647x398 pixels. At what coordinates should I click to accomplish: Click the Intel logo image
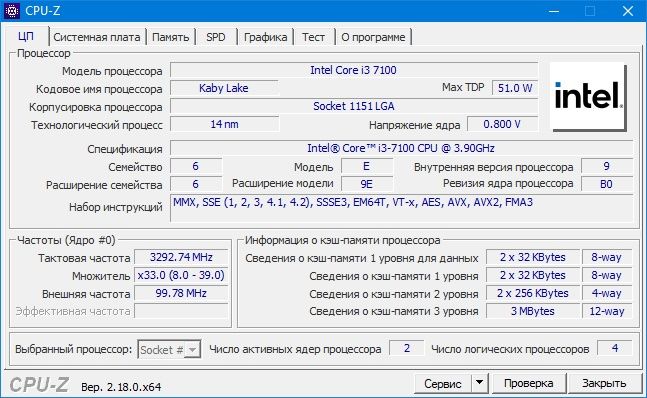tap(588, 97)
